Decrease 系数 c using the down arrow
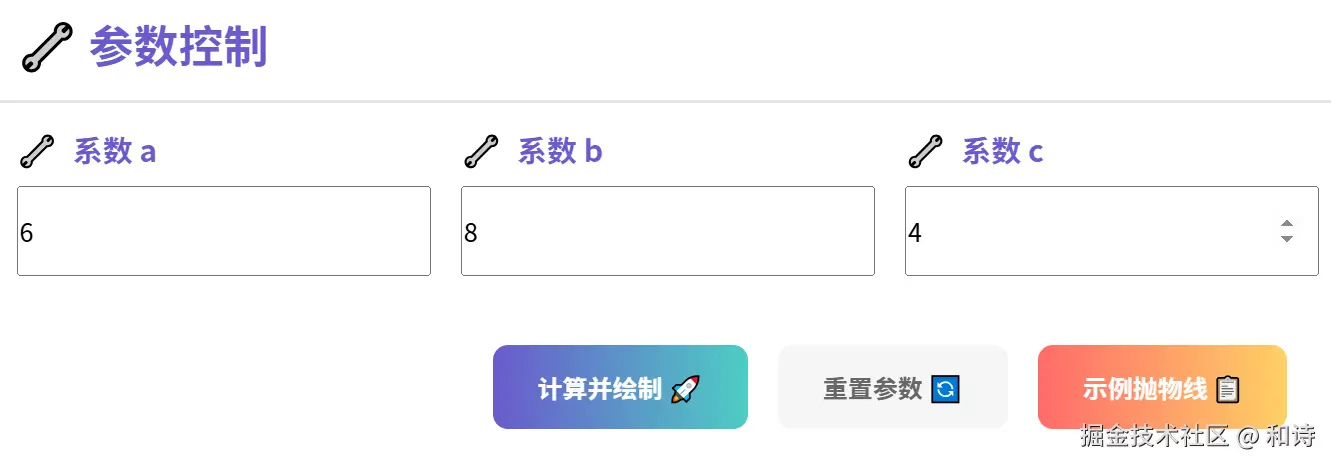The image size is (1331, 465). [x=1287, y=240]
